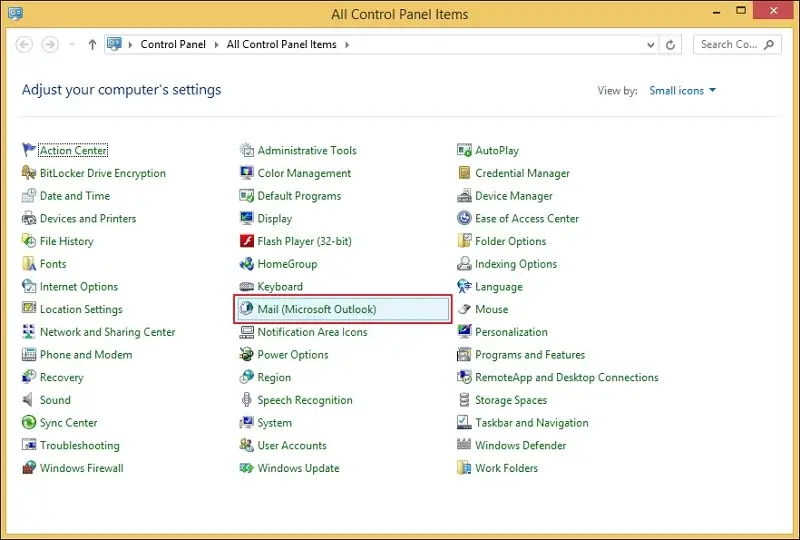Expand the address bar history dropdown
This screenshot has width=800, height=540.
651,45
